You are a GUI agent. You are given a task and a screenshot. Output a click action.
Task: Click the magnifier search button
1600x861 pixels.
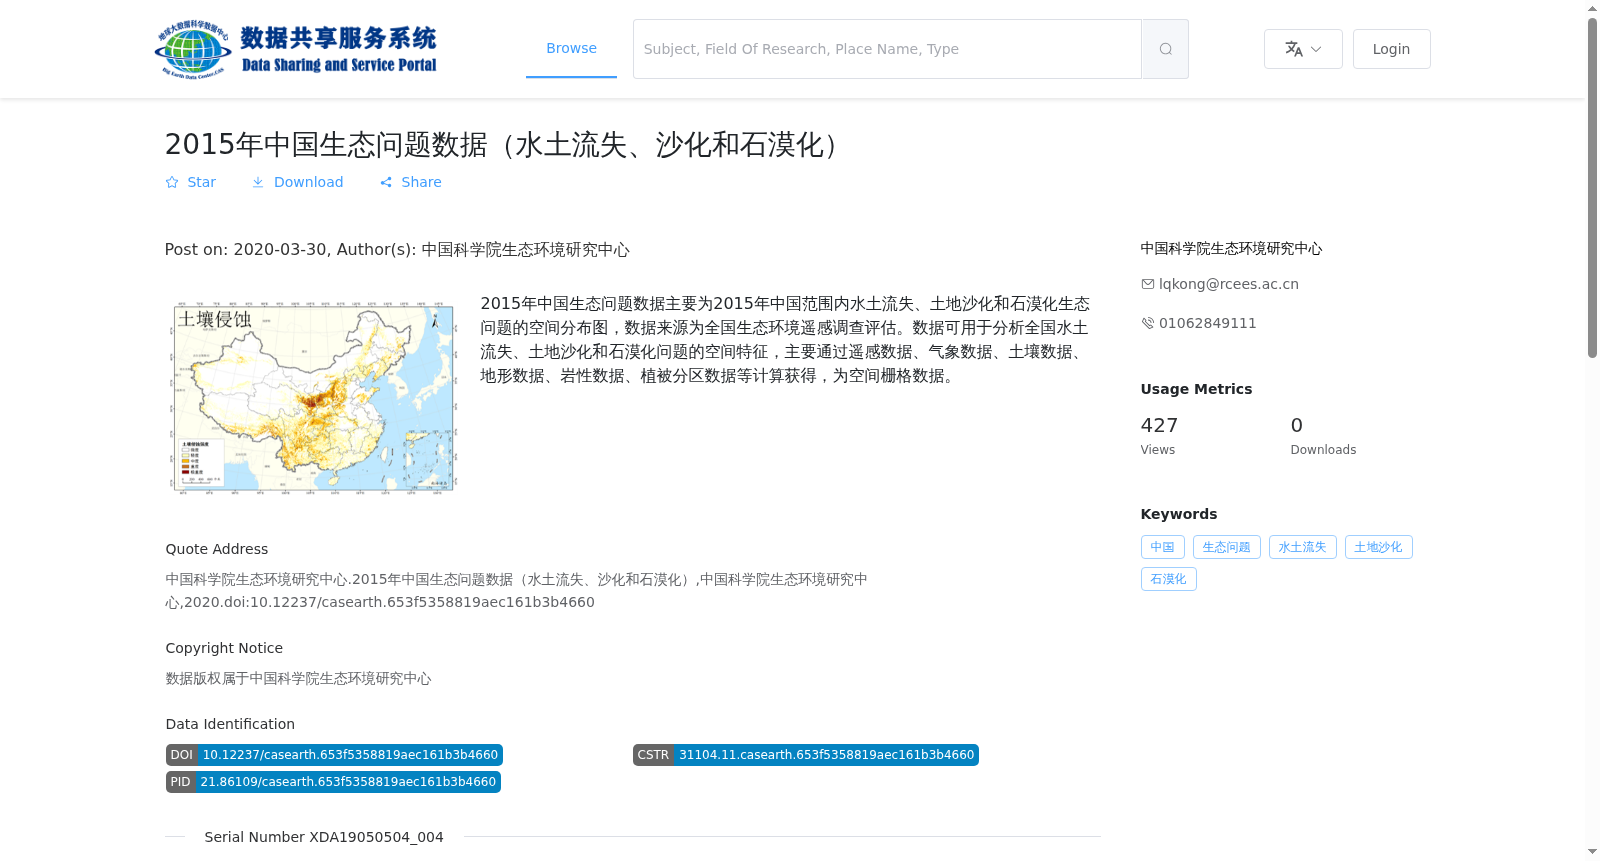click(1165, 49)
